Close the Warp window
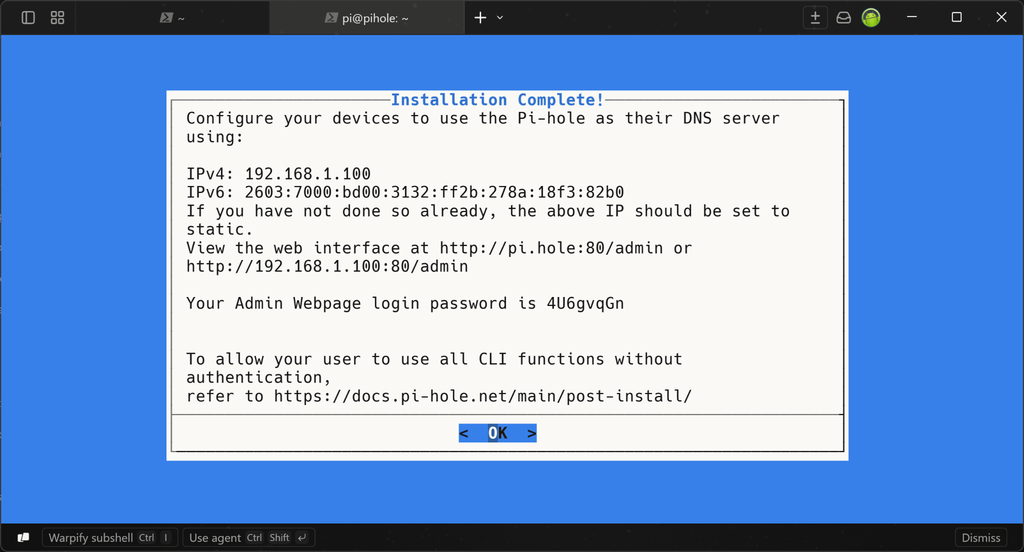Viewport: 1024px width, 552px height. pos(1001,17)
